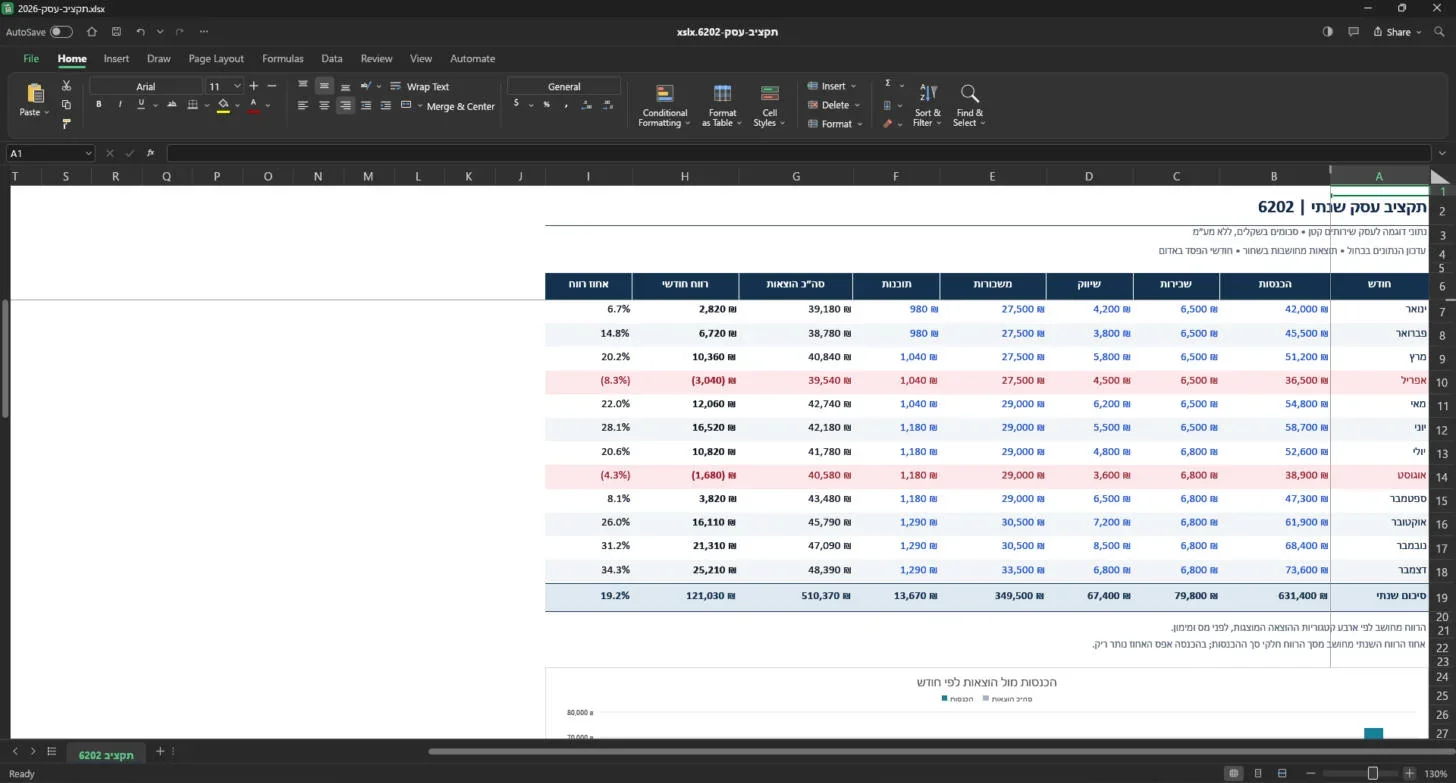Apply the percent style number format
This screenshot has width=1456, height=783.
tap(545, 105)
